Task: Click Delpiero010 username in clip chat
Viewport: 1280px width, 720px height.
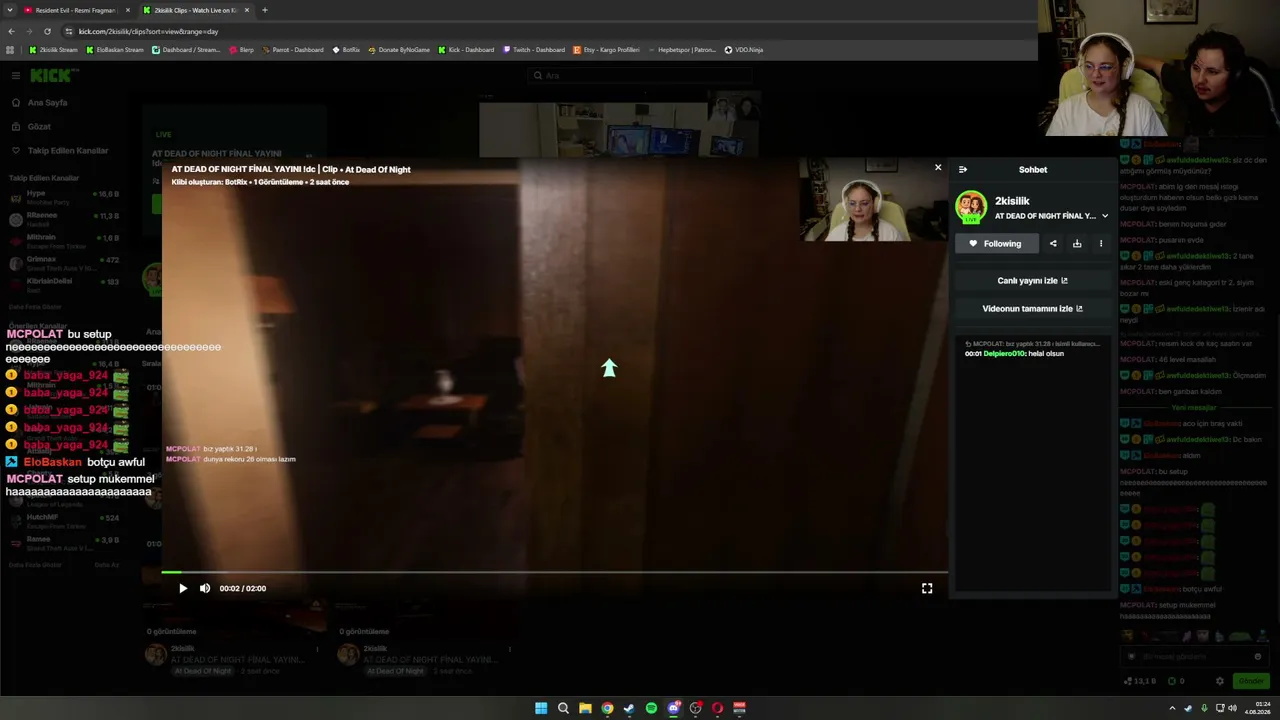Action: click(1005, 354)
